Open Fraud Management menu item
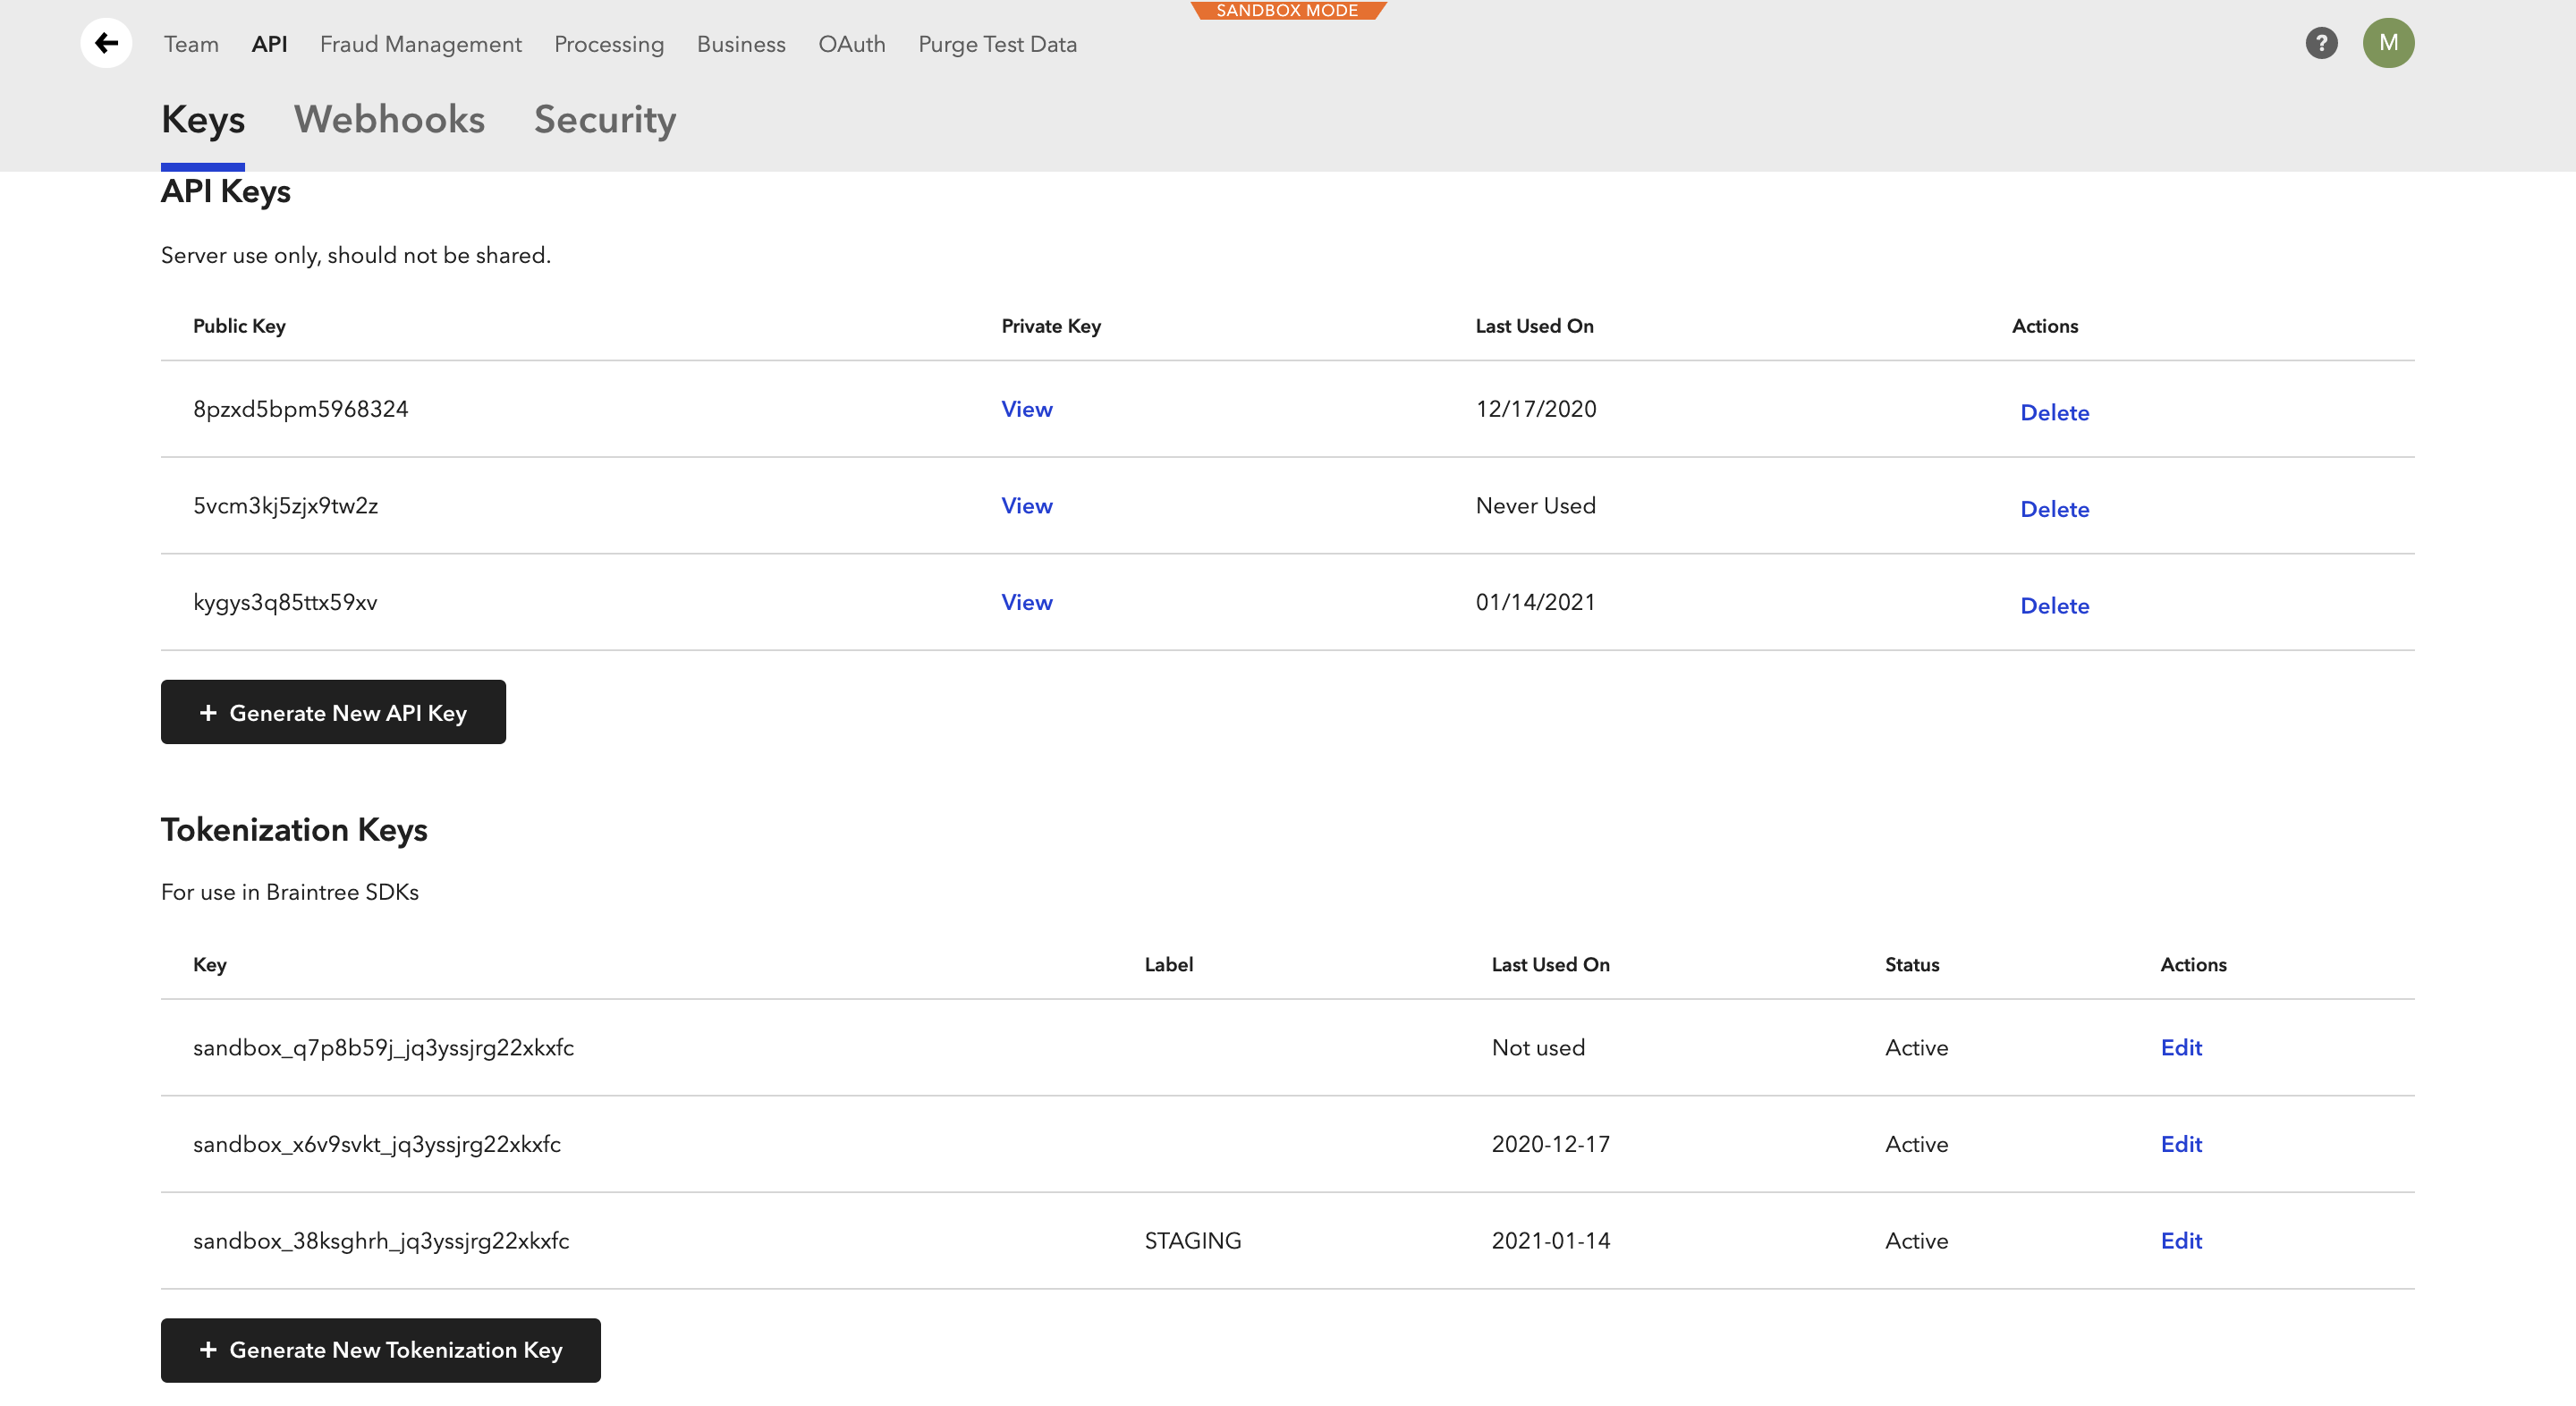2576x1406 pixels. [420, 44]
